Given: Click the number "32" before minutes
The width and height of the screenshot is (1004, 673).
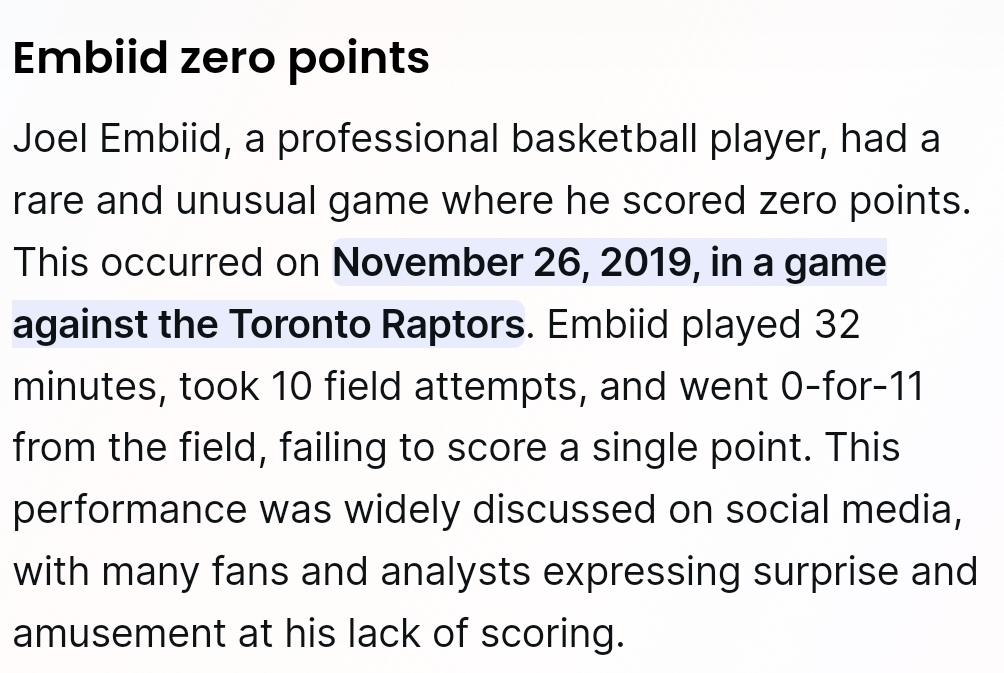Looking at the screenshot, I should [837, 325].
